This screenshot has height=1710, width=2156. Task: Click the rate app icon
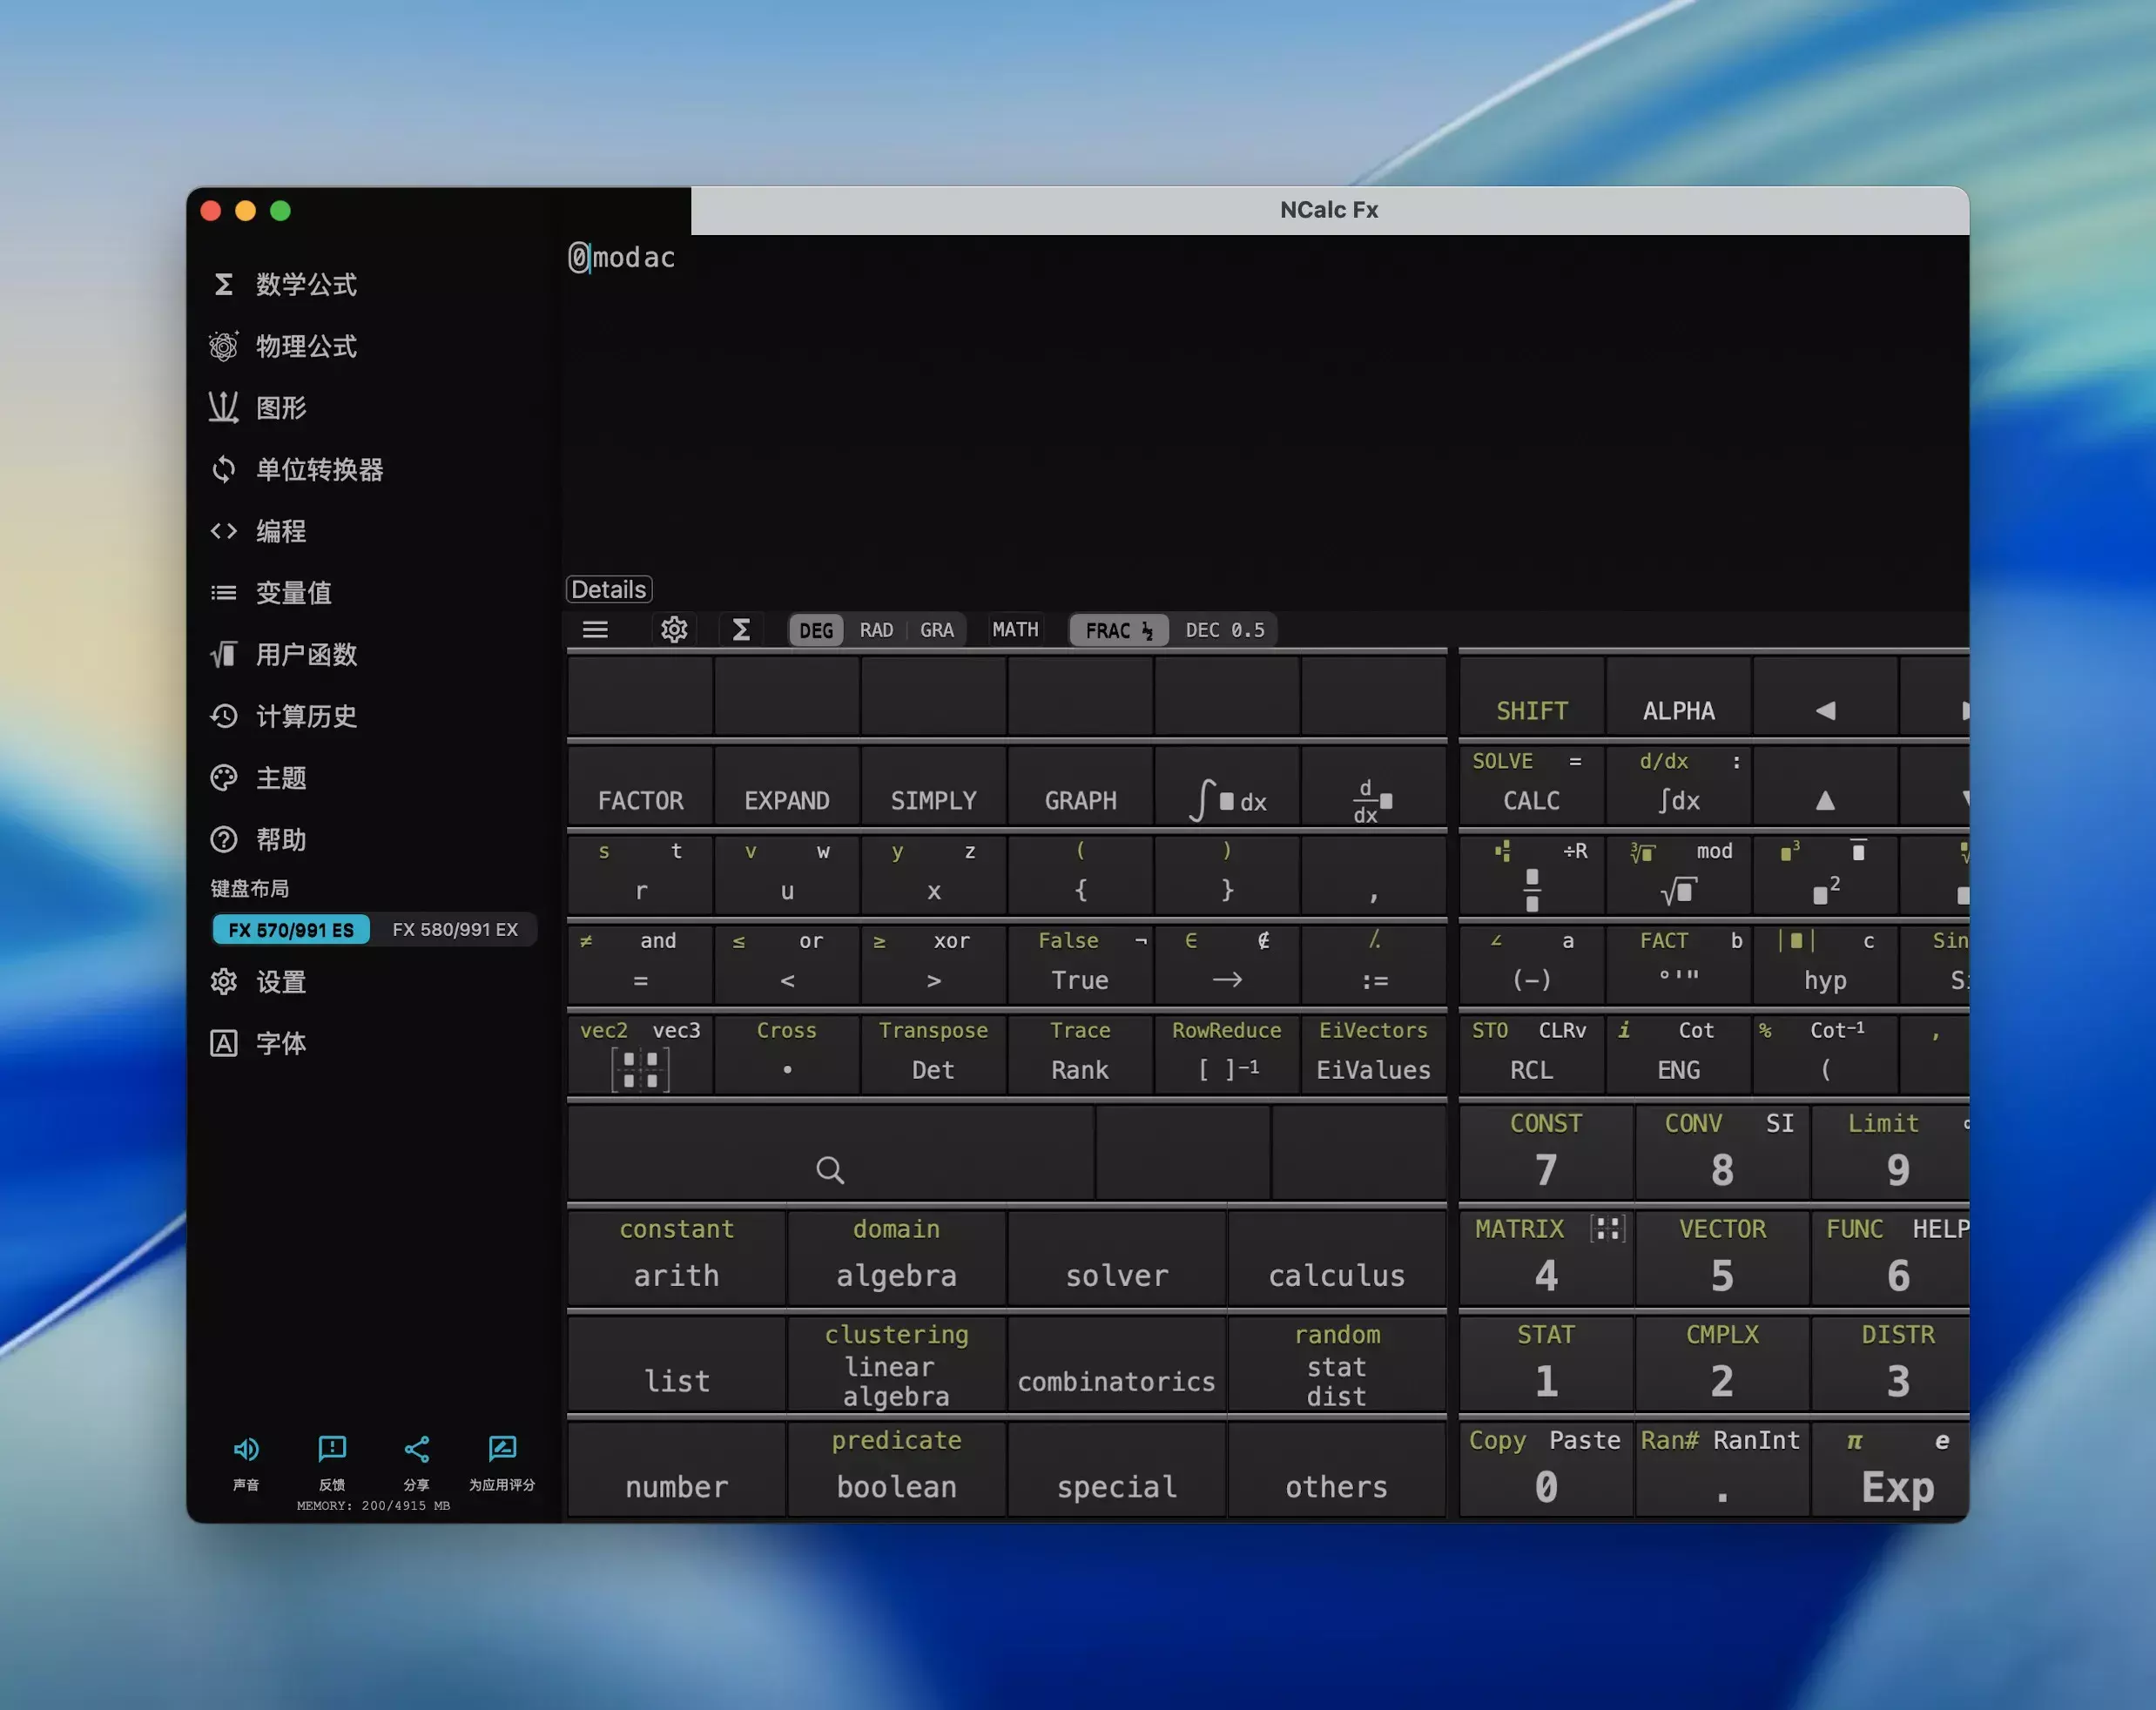click(502, 1449)
